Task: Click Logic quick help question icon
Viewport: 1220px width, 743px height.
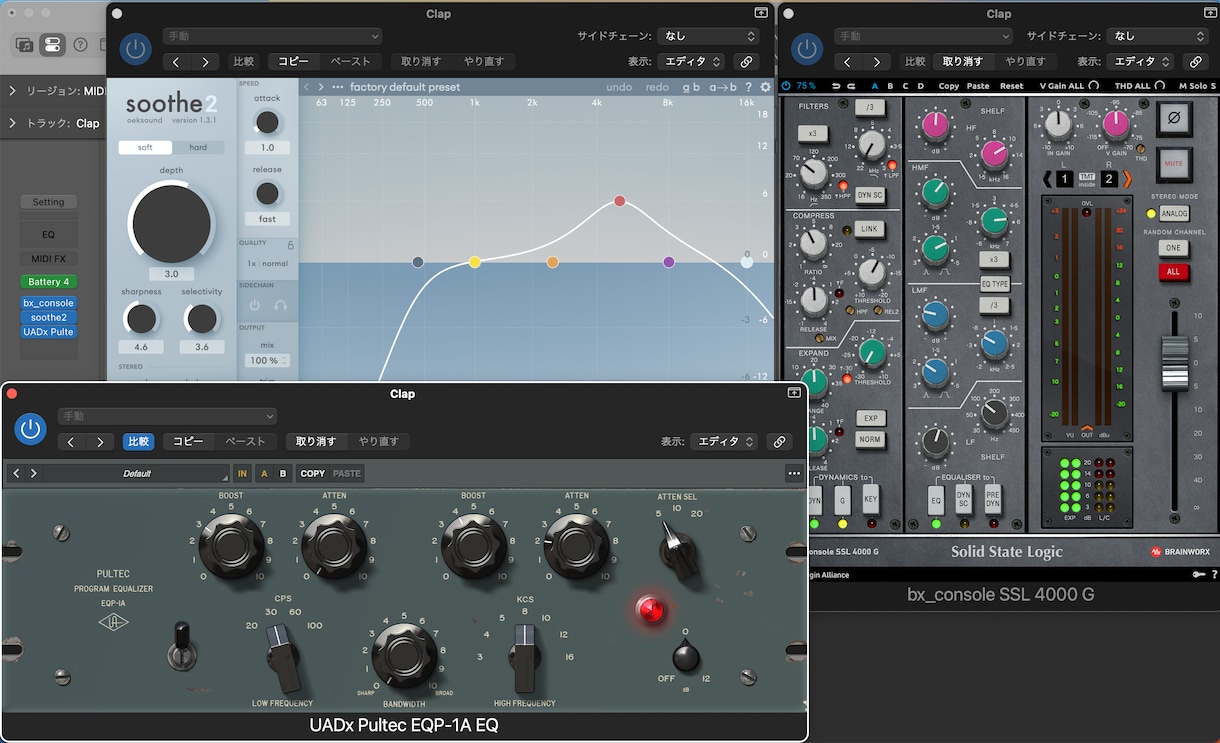Action: (81, 44)
